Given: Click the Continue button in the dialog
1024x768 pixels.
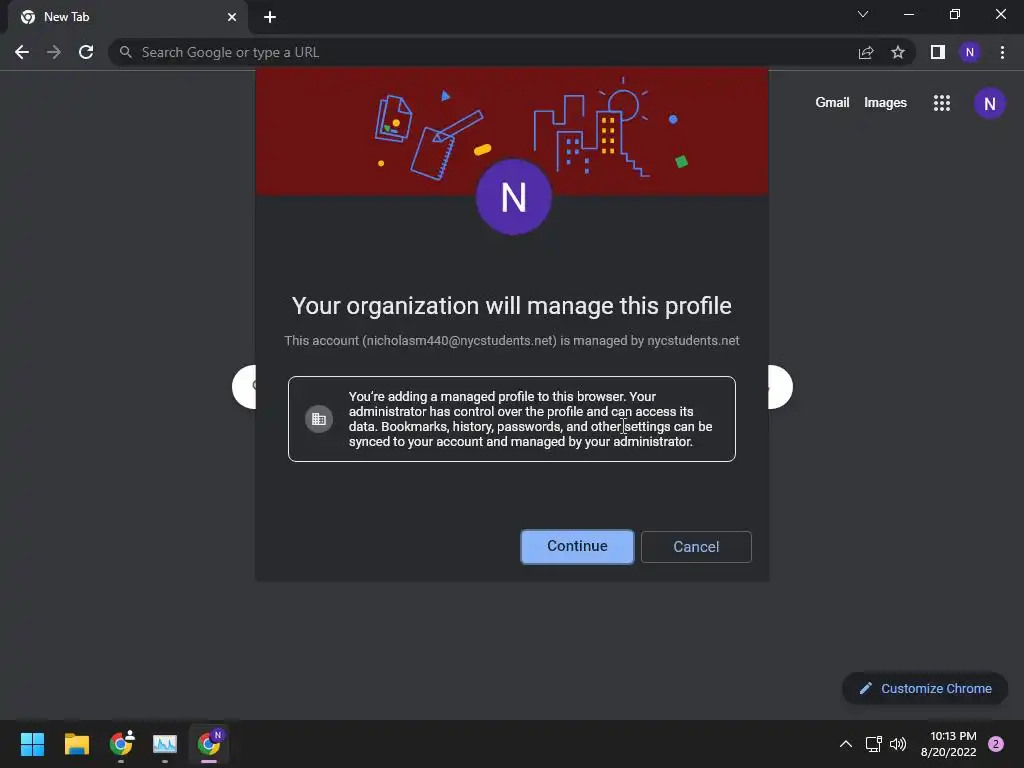Looking at the screenshot, I should pyautogui.click(x=577, y=546).
